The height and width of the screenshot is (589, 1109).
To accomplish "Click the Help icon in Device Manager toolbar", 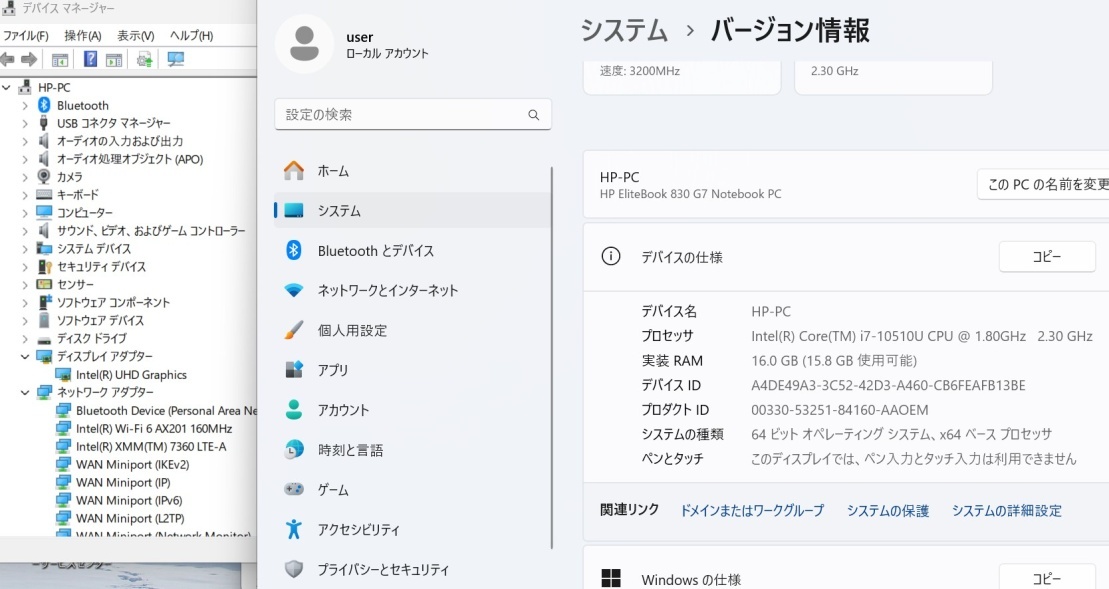I will coord(92,59).
